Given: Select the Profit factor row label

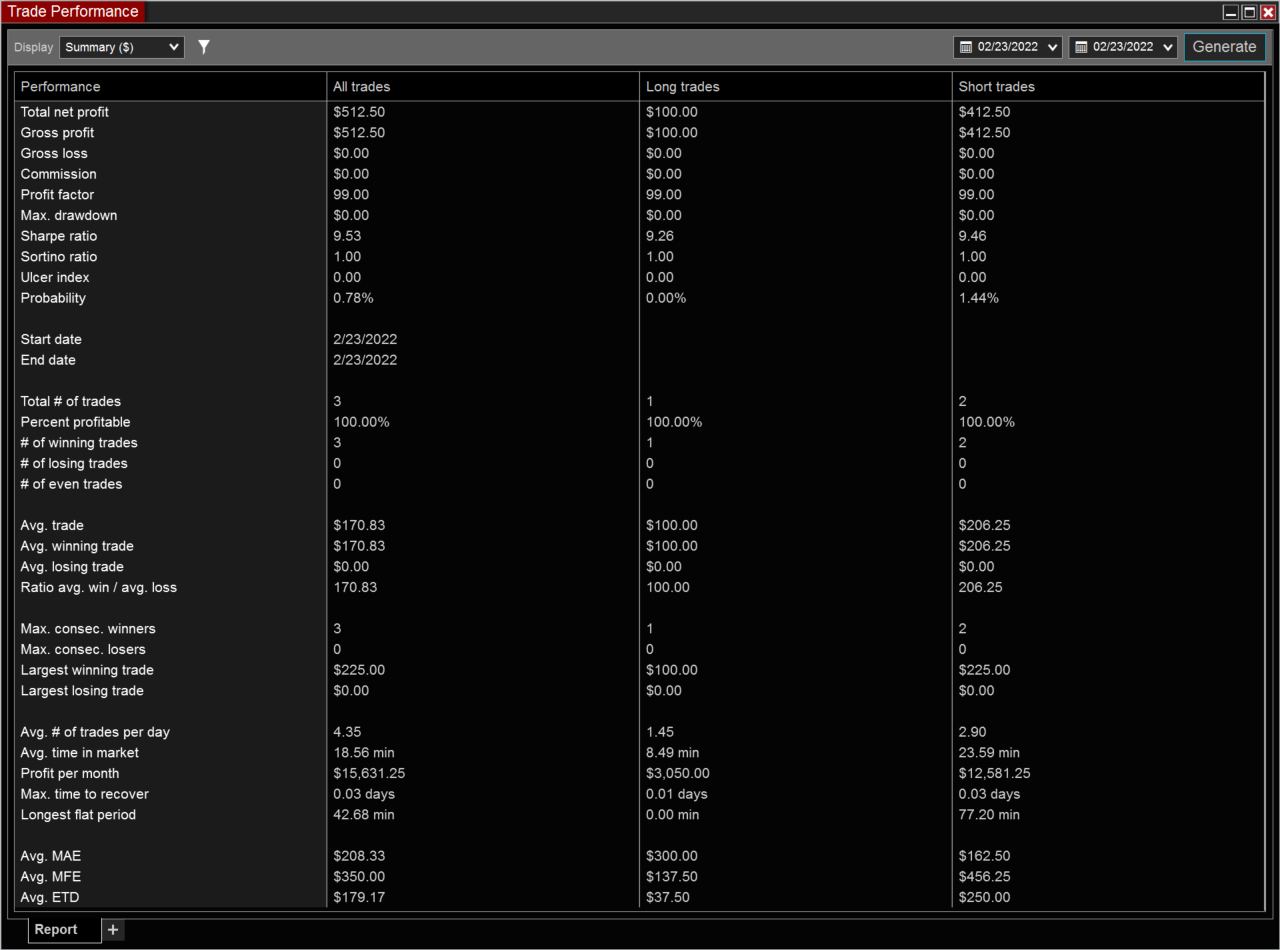Looking at the screenshot, I should (x=58, y=195).
